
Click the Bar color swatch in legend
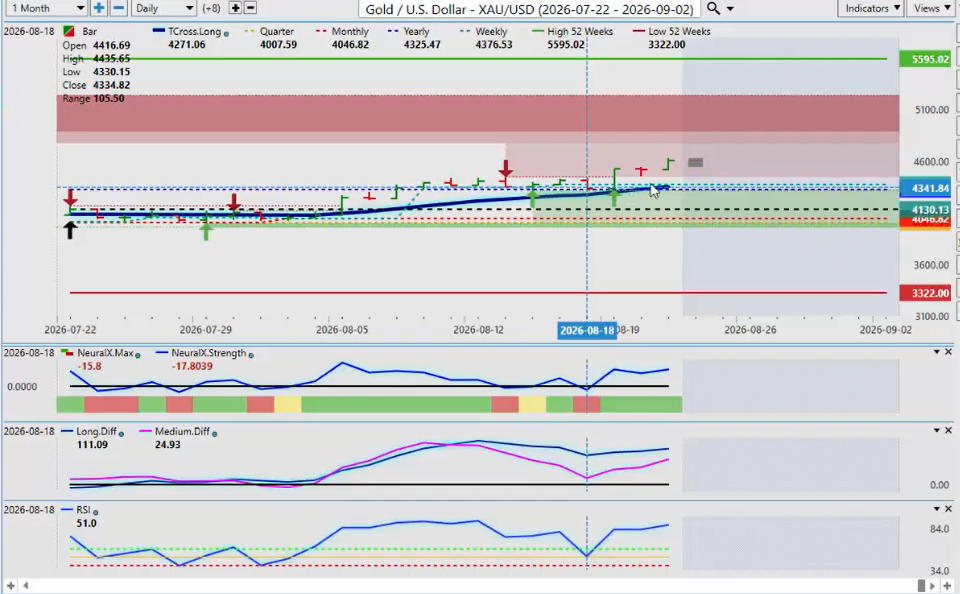pyautogui.click(x=69, y=31)
